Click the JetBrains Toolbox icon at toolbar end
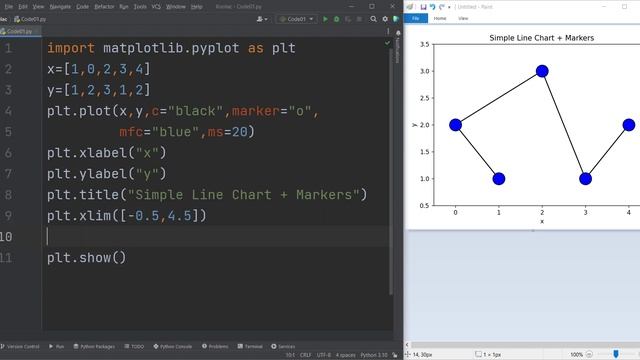The width and height of the screenshot is (640, 360). [396, 19]
